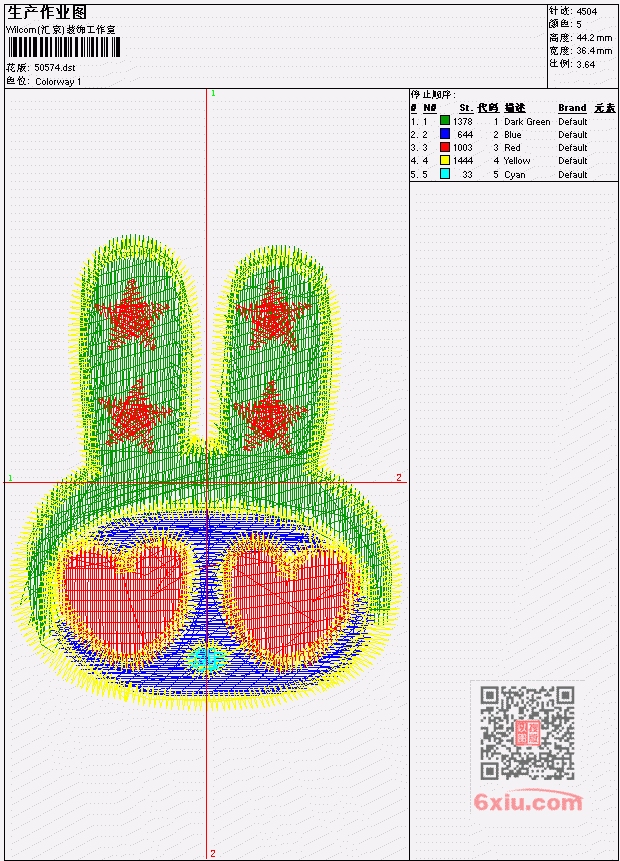
Task: Click the 'N#' column header
Action: [x=429, y=108]
